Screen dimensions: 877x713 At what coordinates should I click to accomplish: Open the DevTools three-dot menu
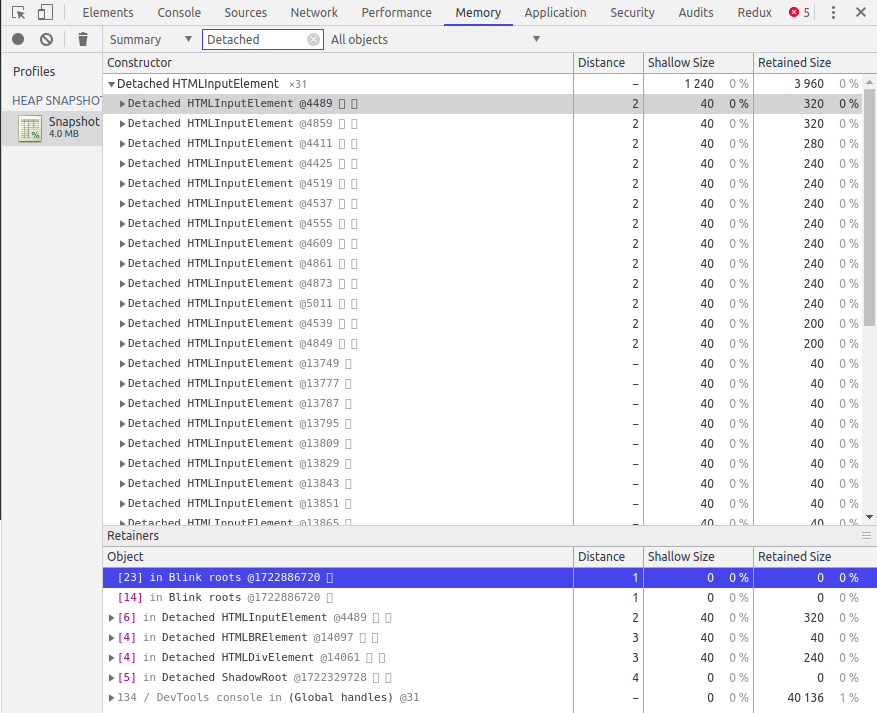(x=833, y=12)
